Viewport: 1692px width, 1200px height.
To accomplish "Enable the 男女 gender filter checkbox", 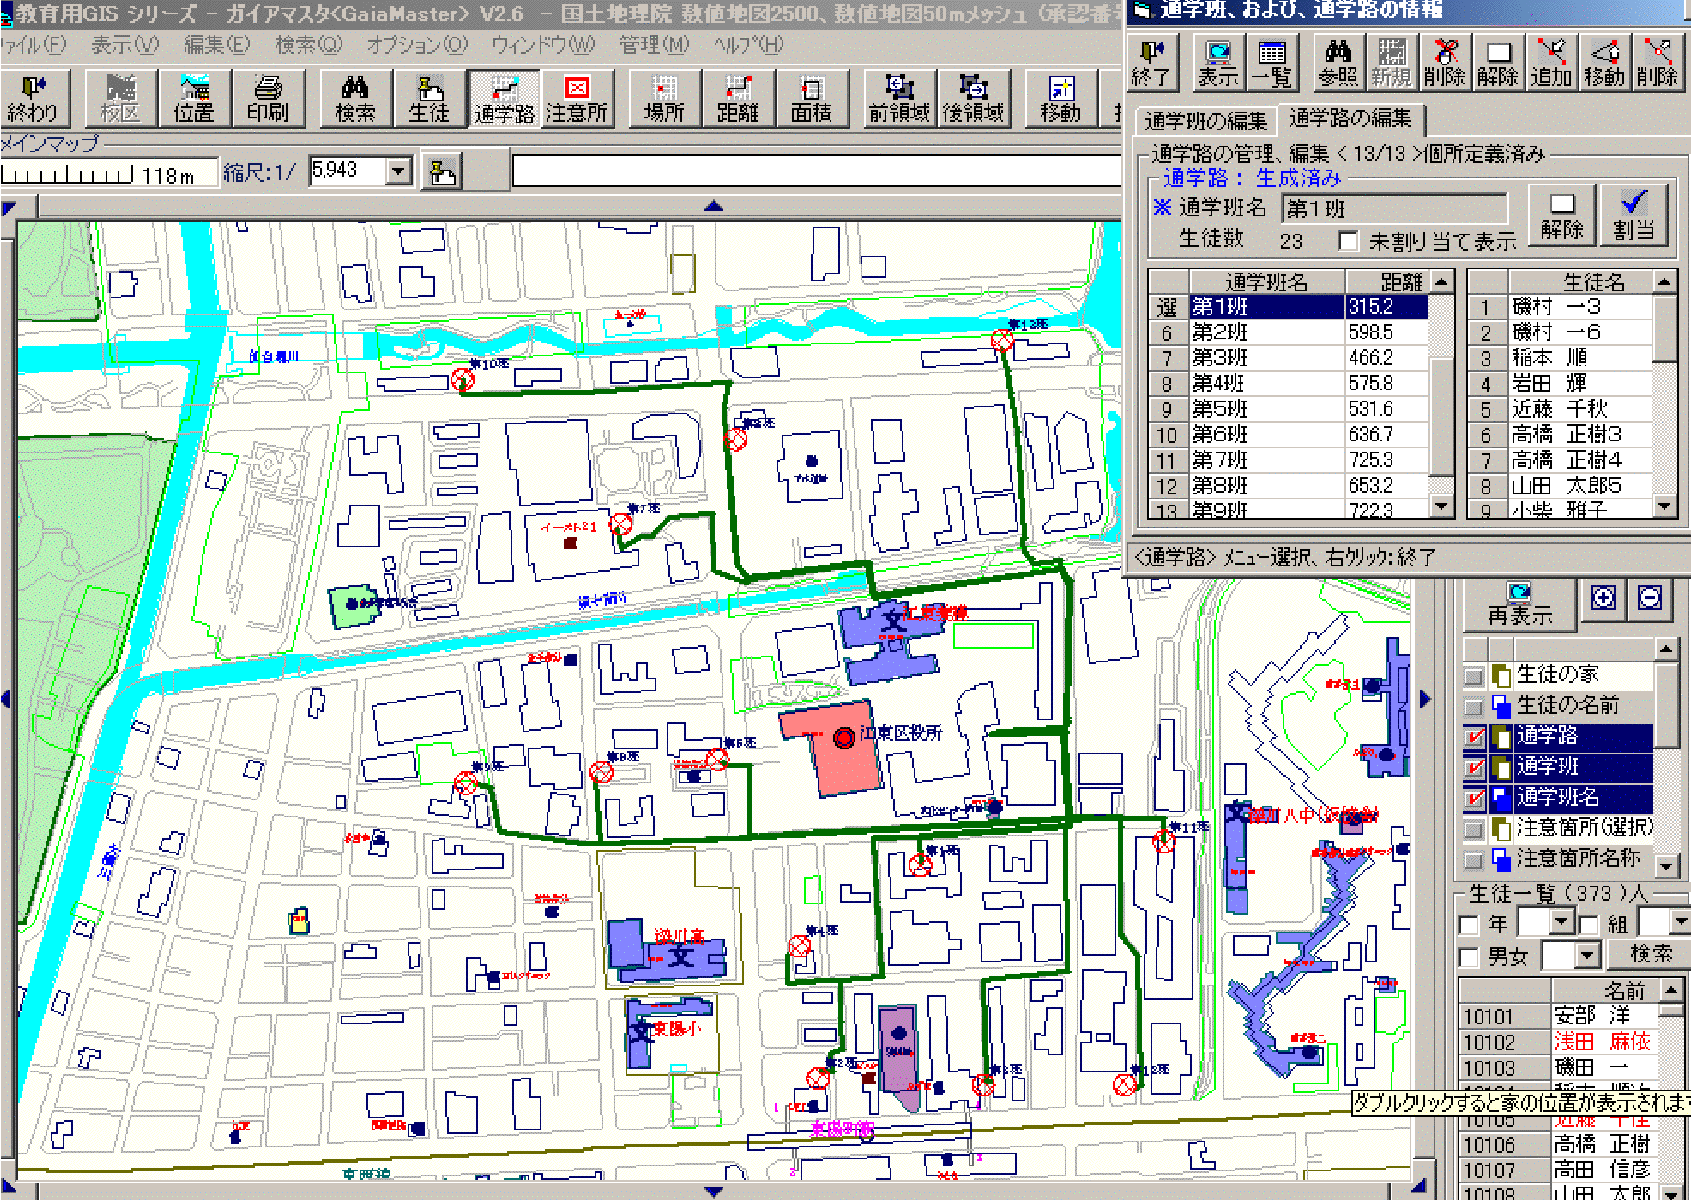I will [x=1469, y=957].
